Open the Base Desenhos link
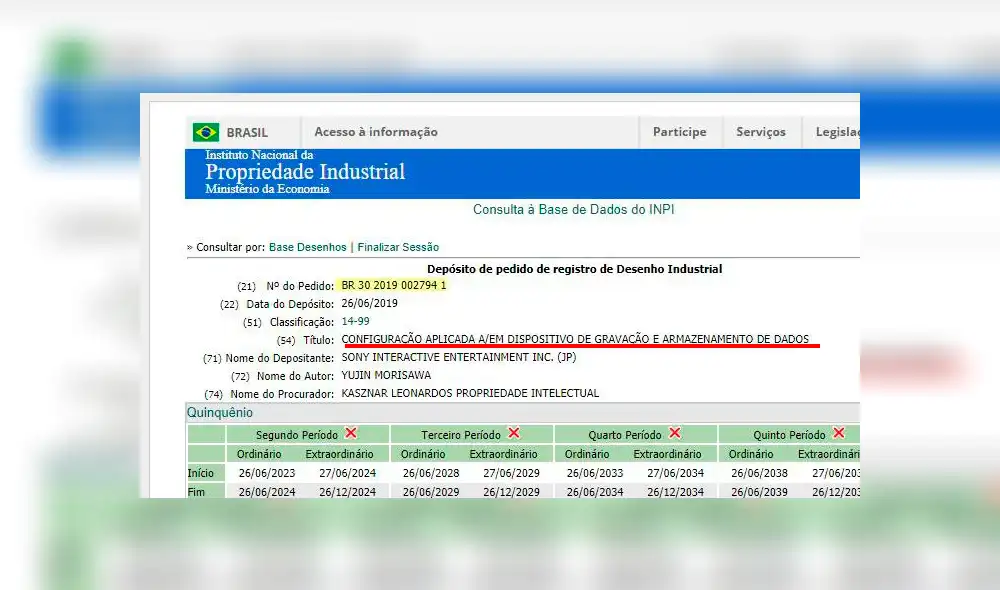Screen dimensions: 1000x590 coord(308,247)
